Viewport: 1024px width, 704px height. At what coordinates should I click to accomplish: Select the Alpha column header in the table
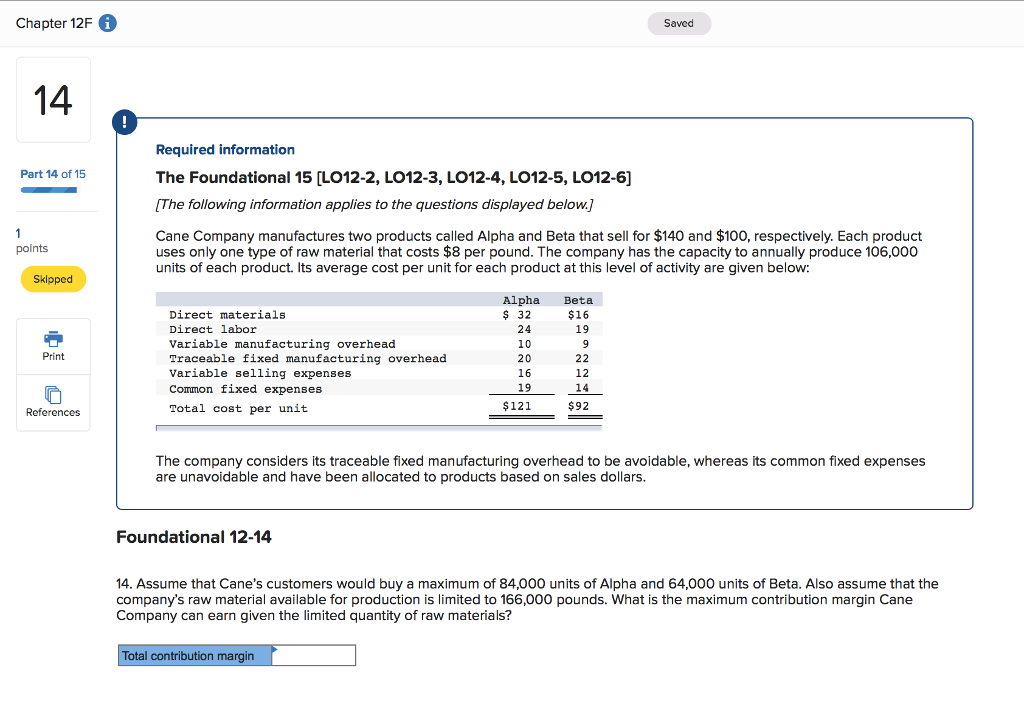[x=521, y=299]
